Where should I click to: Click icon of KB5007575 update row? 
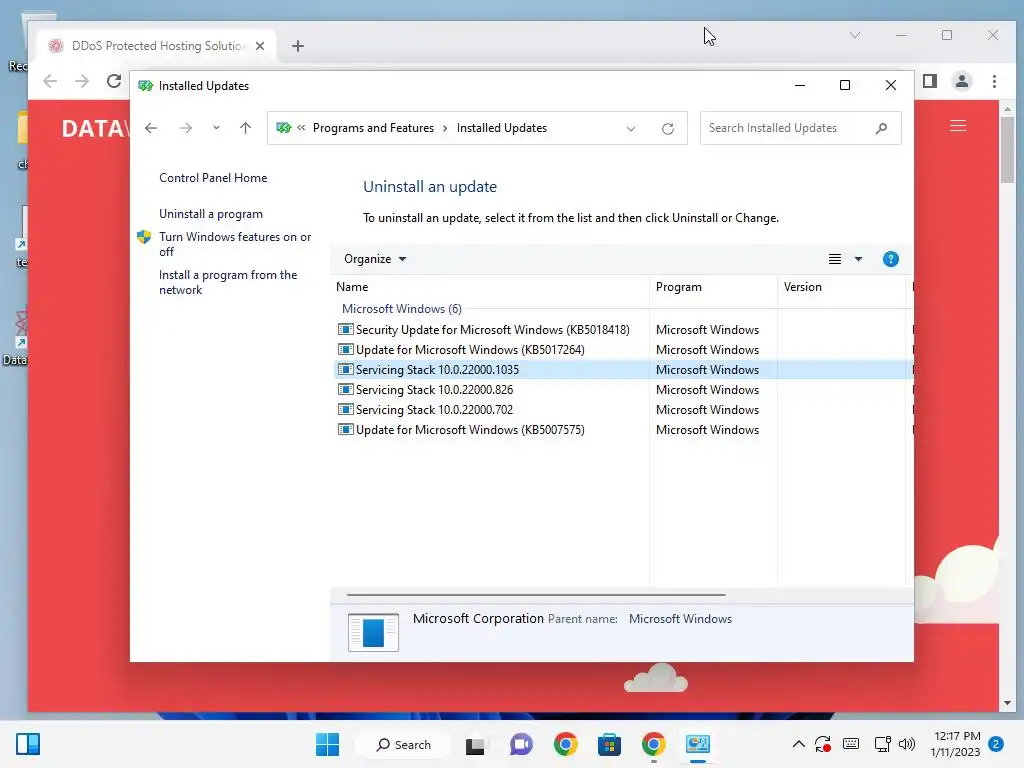coord(345,430)
